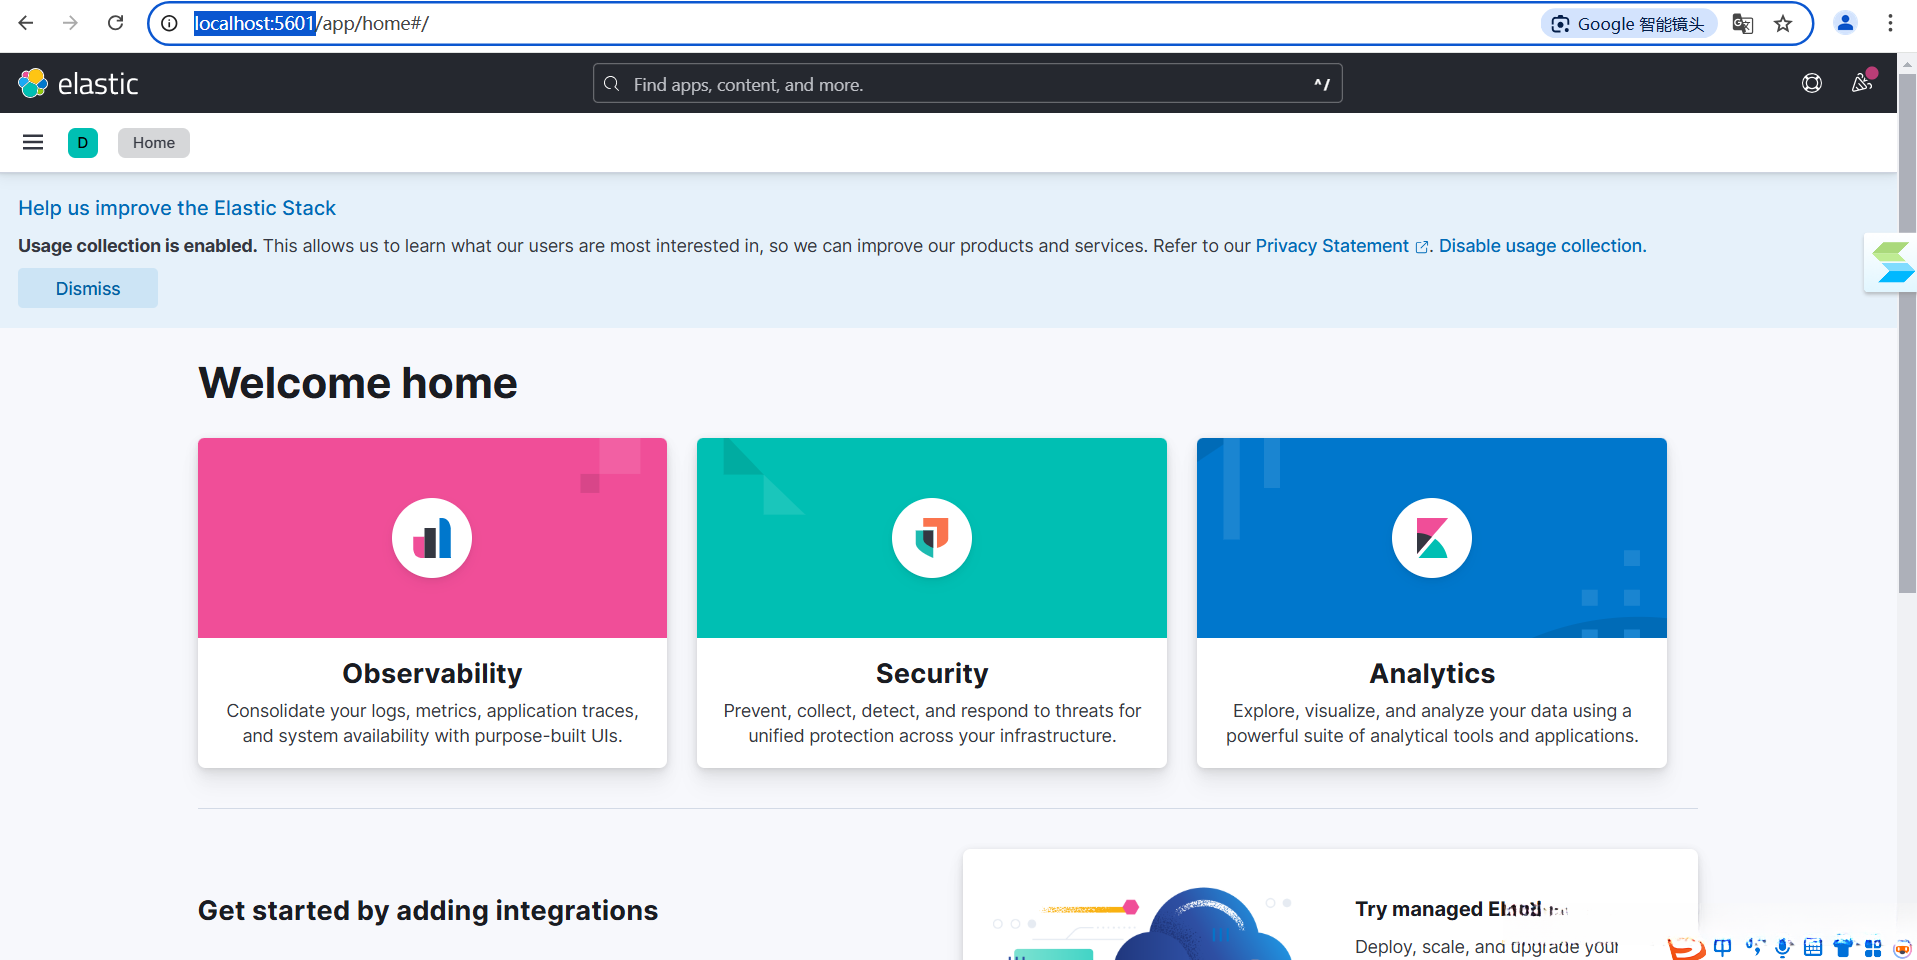Click the search magnifier icon
The height and width of the screenshot is (960, 1917).
tap(612, 84)
